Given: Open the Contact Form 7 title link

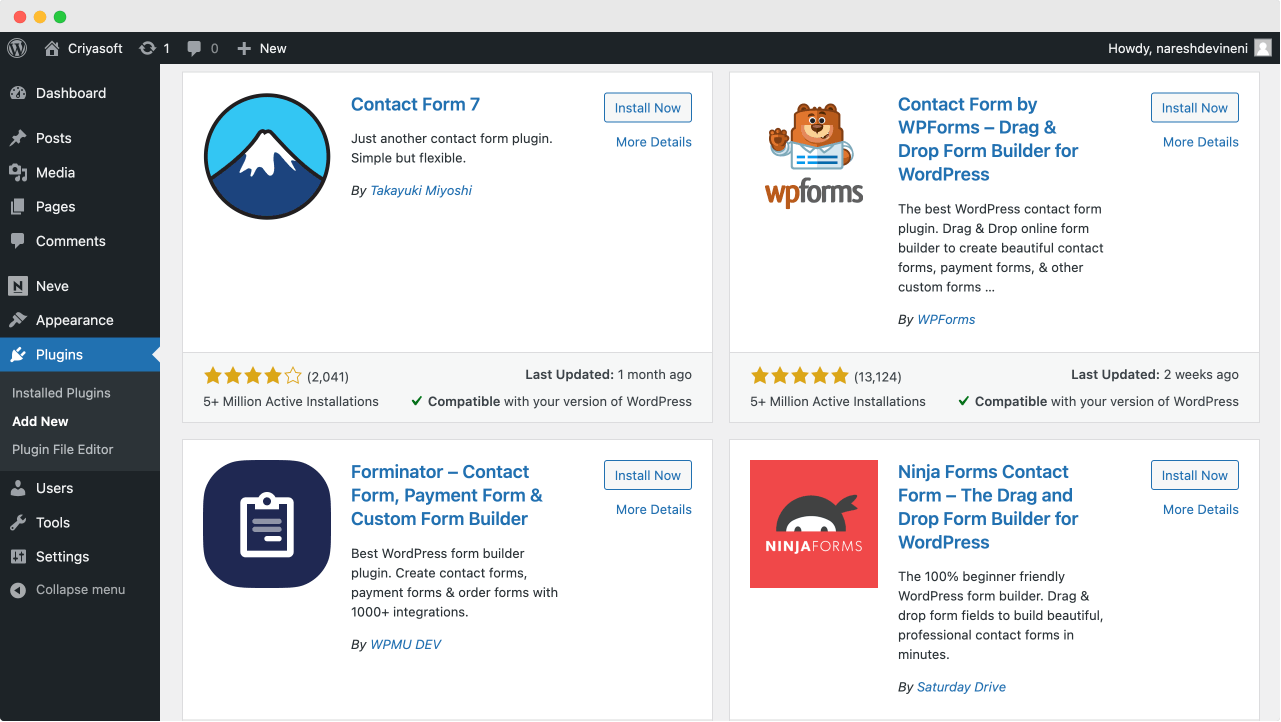Looking at the screenshot, I should pos(415,104).
